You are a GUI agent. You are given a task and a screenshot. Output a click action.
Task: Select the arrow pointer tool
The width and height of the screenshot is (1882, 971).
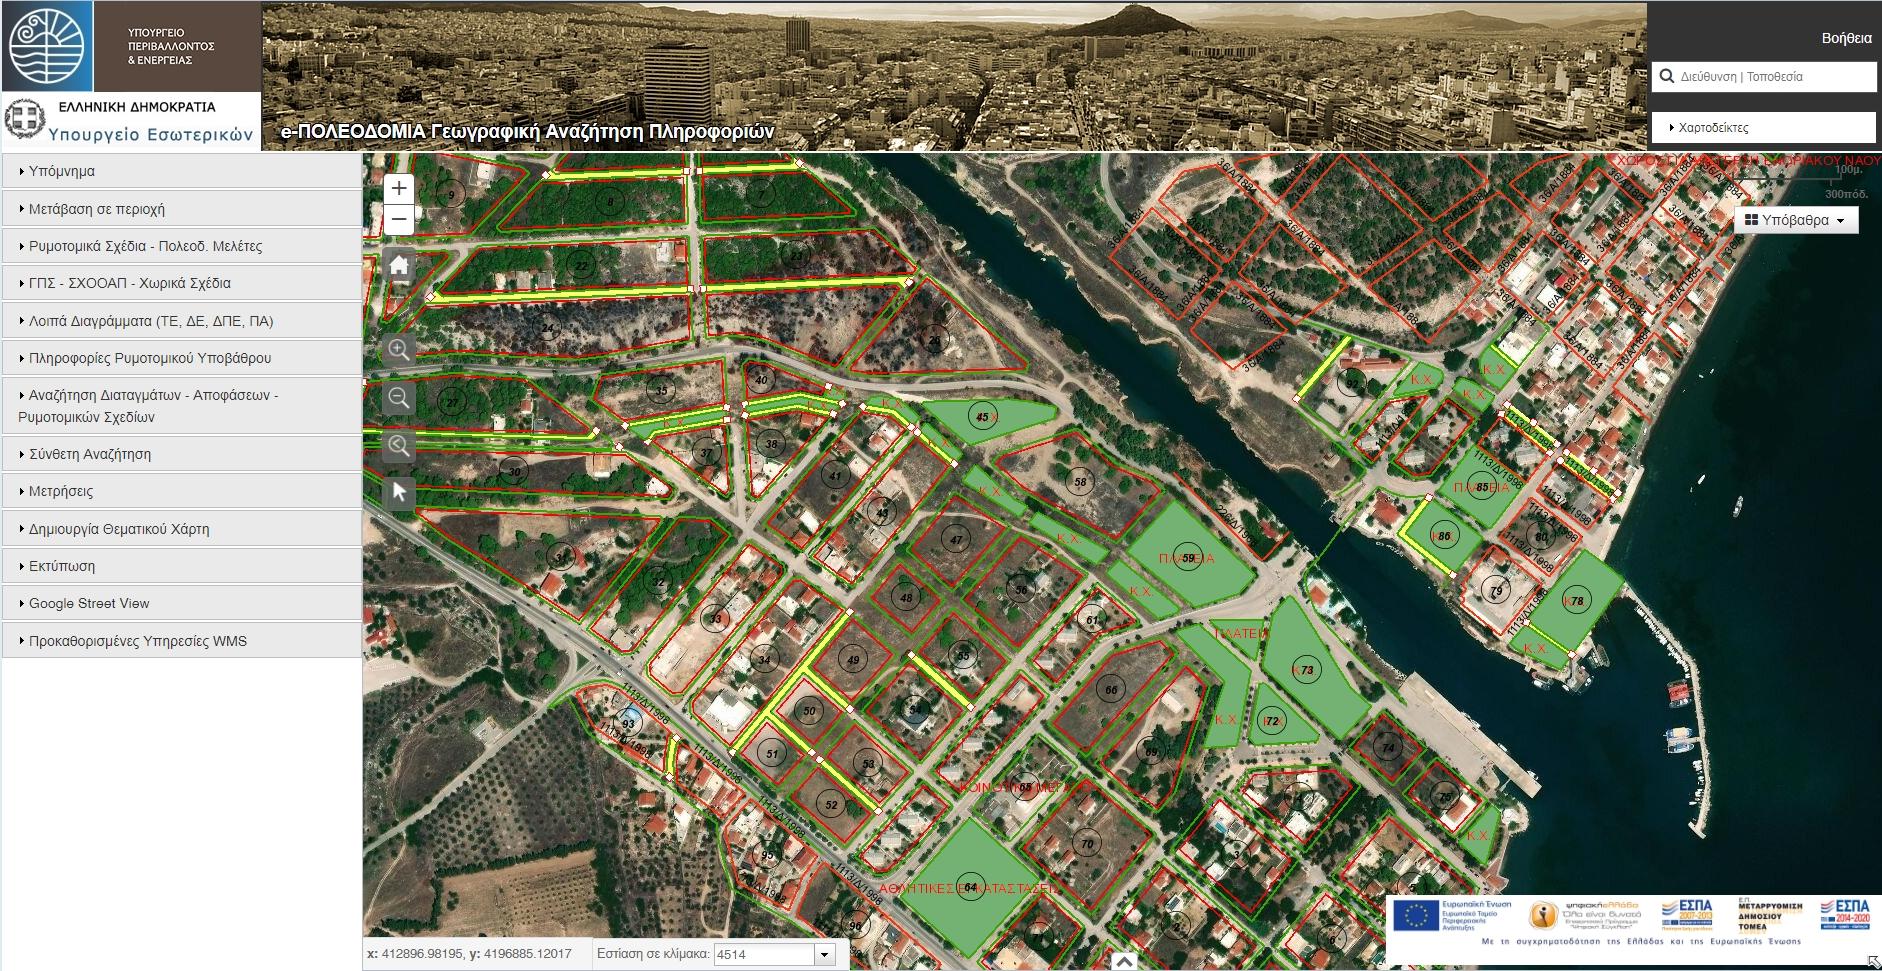click(399, 492)
